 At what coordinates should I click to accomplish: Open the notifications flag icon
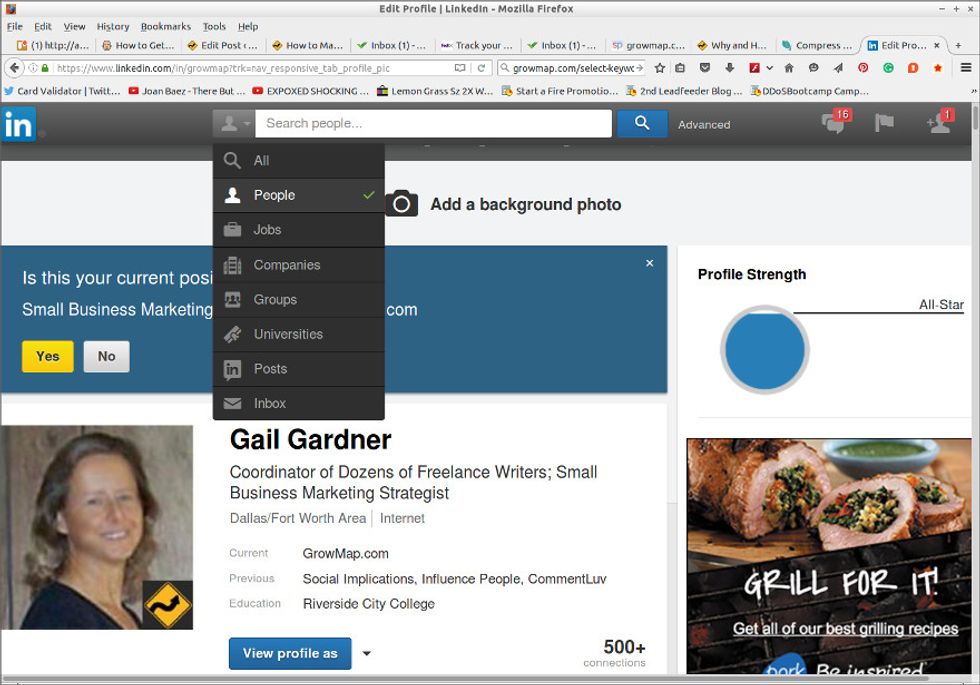[884, 122]
